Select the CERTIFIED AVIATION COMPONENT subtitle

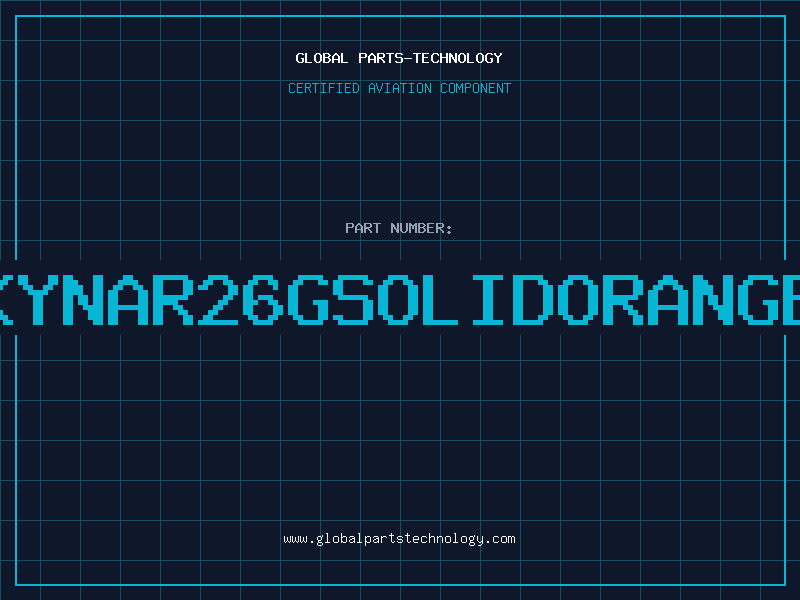[399, 88]
